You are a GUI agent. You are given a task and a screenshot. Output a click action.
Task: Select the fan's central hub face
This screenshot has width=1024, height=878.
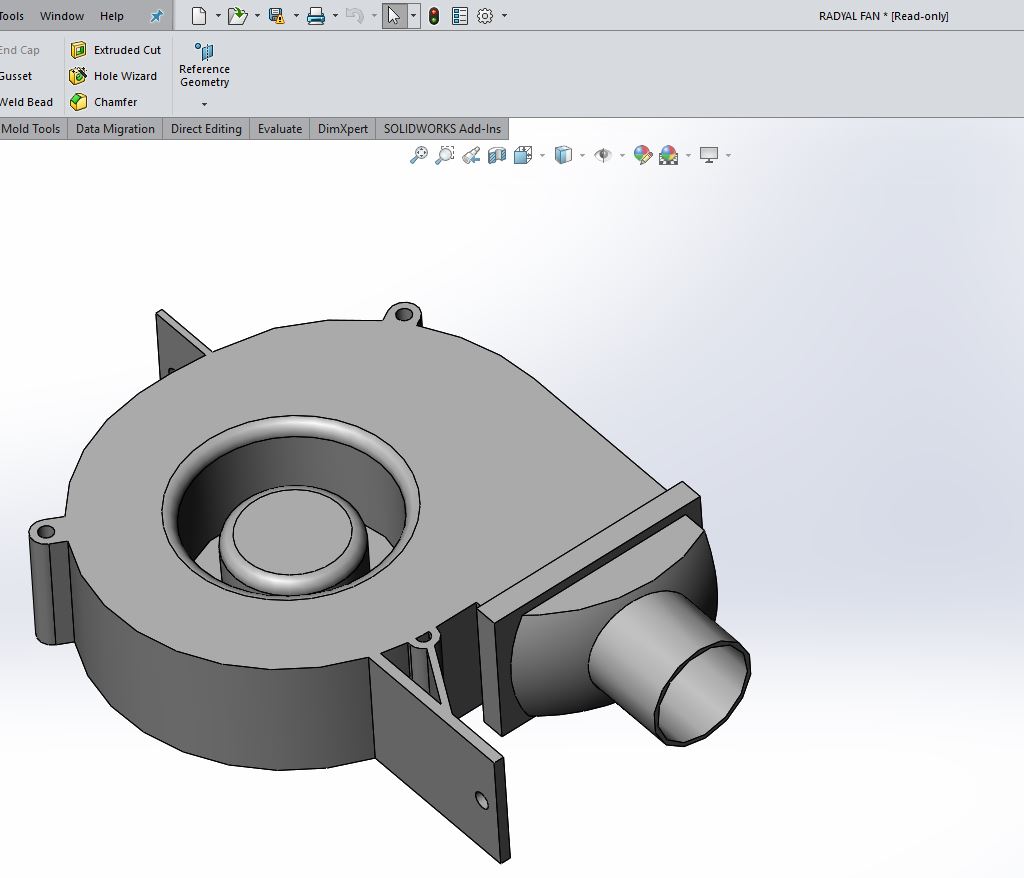click(x=292, y=534)
